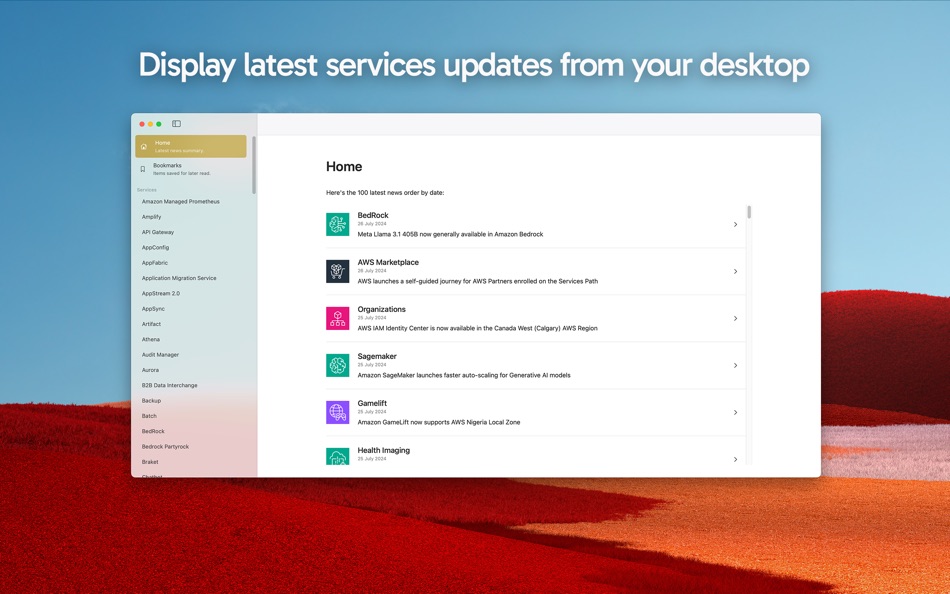
Task: Select Audit Manager service
Action: pos(160,355)
